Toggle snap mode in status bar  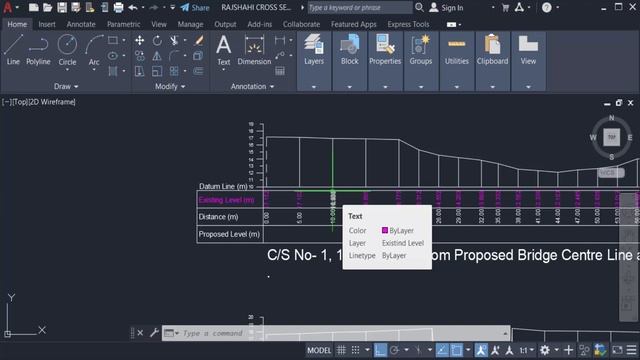[x=356, y=350]
